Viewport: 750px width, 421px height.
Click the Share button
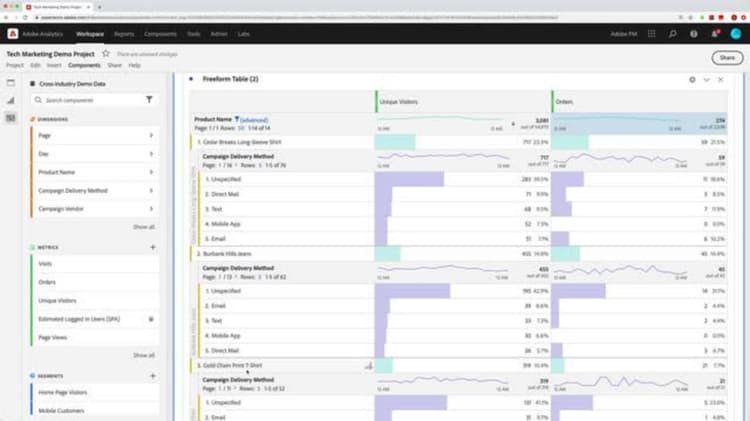pyautogui.click(x=727, y=58)
